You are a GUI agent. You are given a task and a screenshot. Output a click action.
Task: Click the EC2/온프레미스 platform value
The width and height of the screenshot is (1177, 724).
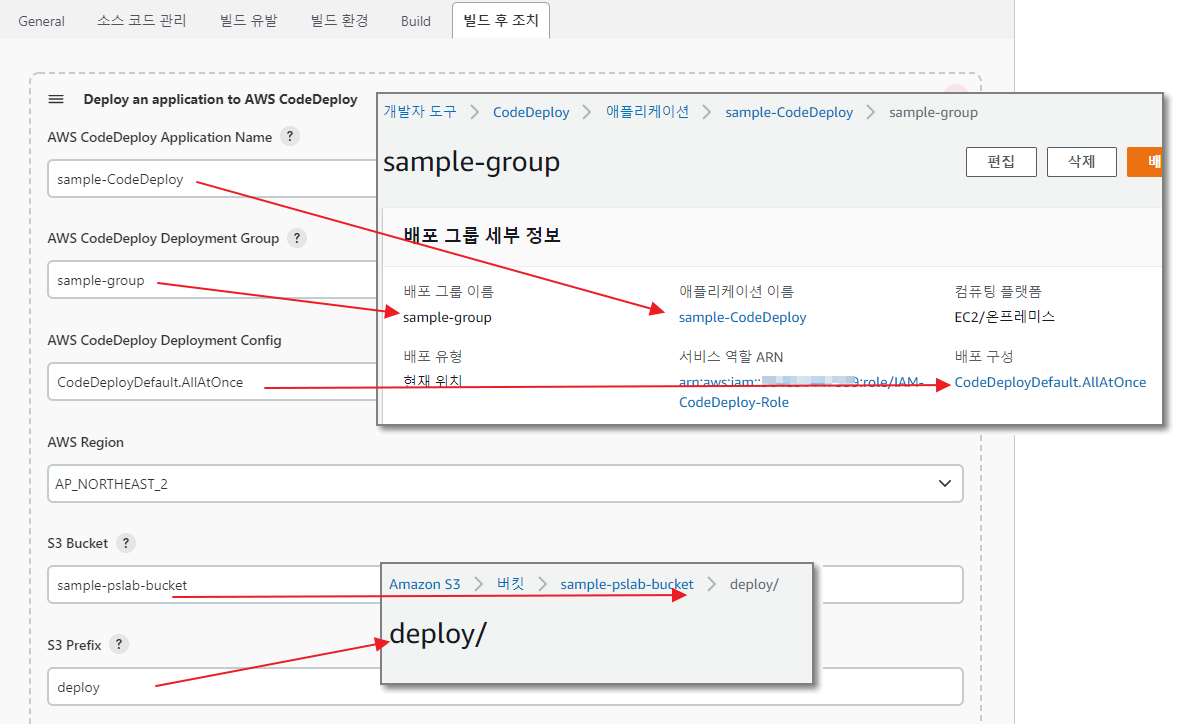[x=1004, y=317]
